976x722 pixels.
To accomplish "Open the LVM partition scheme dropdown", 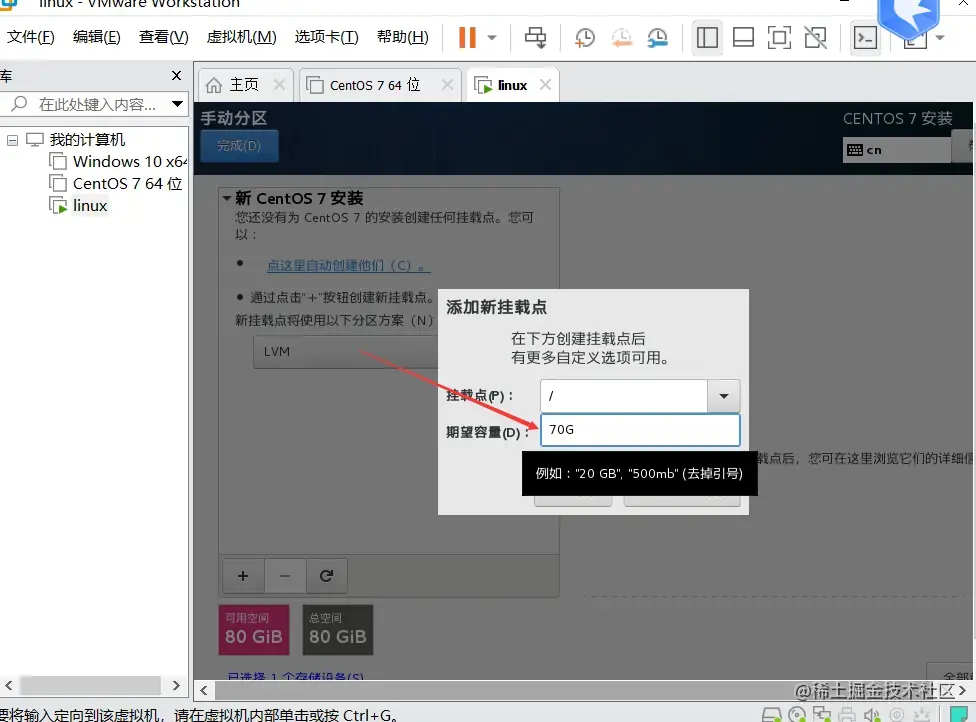I will click(x=346, y=352).
